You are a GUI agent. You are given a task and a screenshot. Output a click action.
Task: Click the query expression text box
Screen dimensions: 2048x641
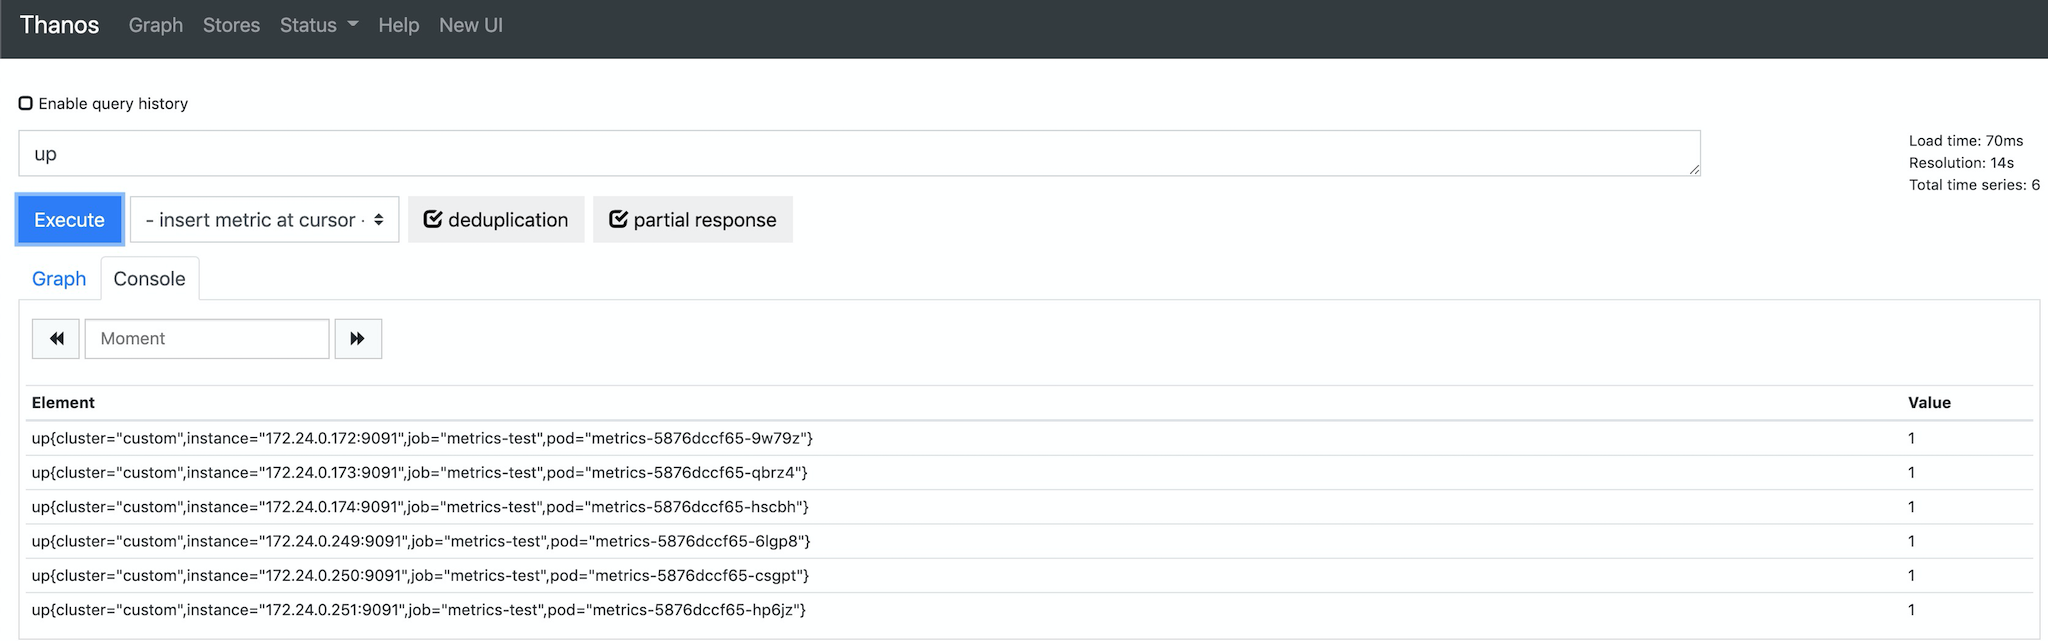(x=860, y=153)
